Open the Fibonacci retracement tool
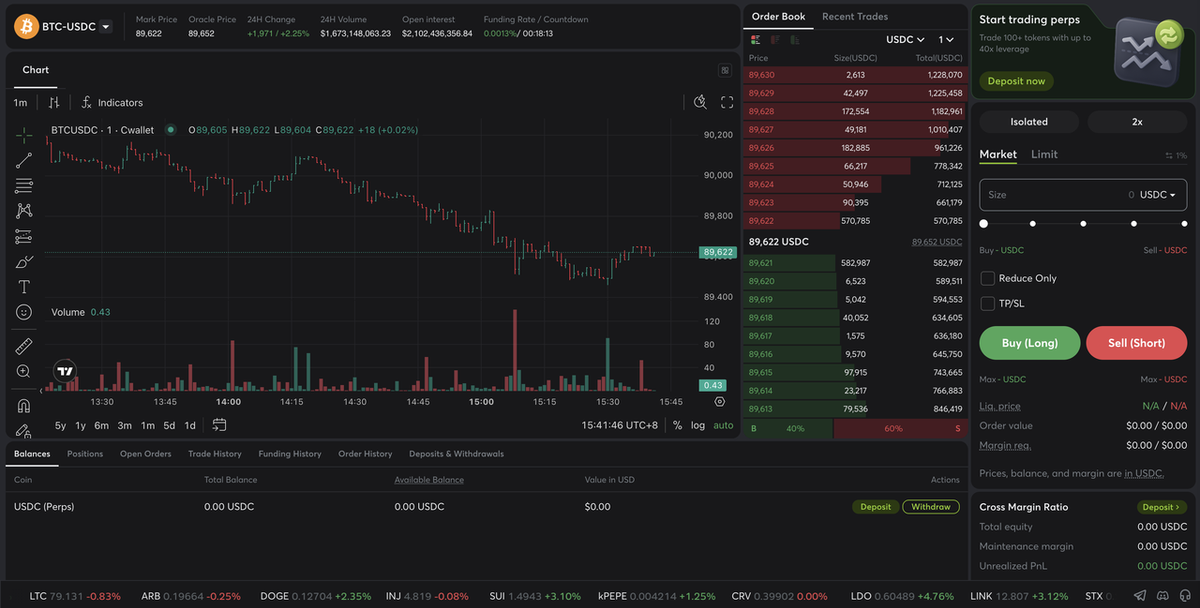 tap(24, 185)
